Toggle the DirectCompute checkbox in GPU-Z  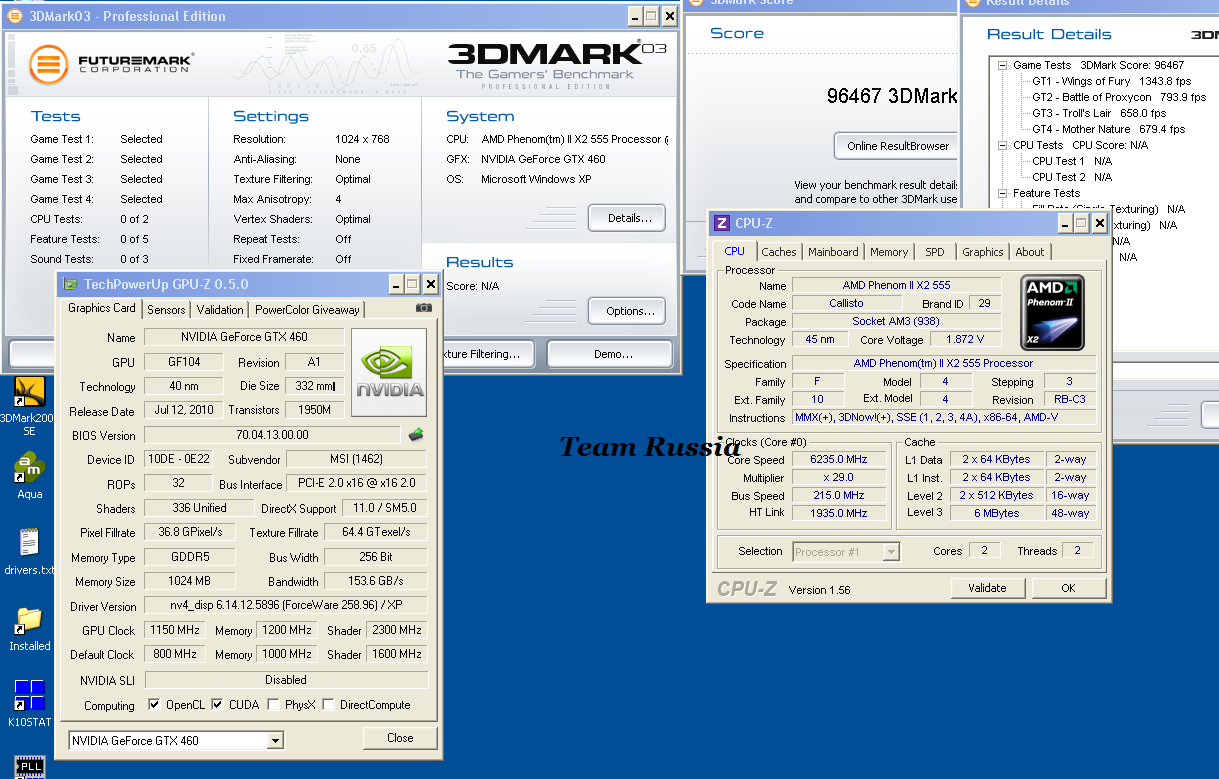(x=328, y=705)
